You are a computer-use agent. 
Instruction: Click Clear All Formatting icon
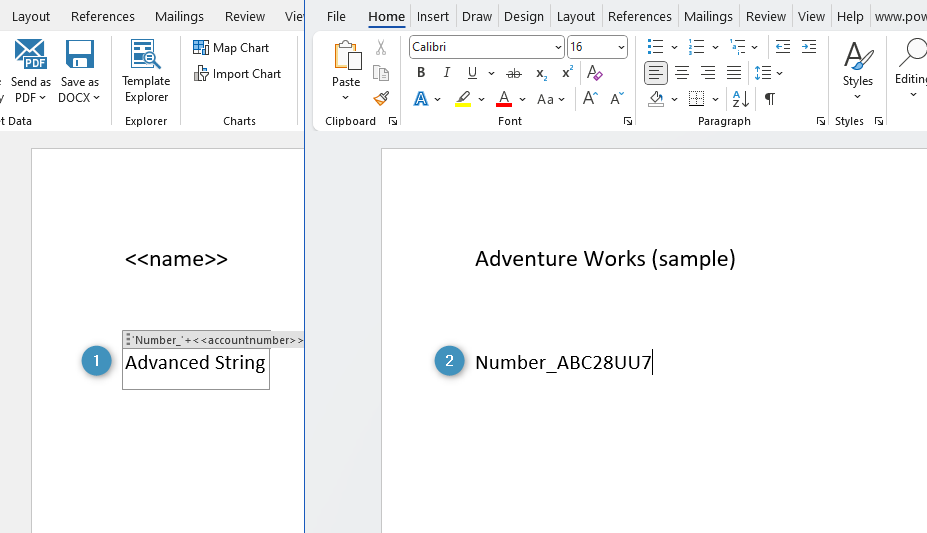coord(594,73)
